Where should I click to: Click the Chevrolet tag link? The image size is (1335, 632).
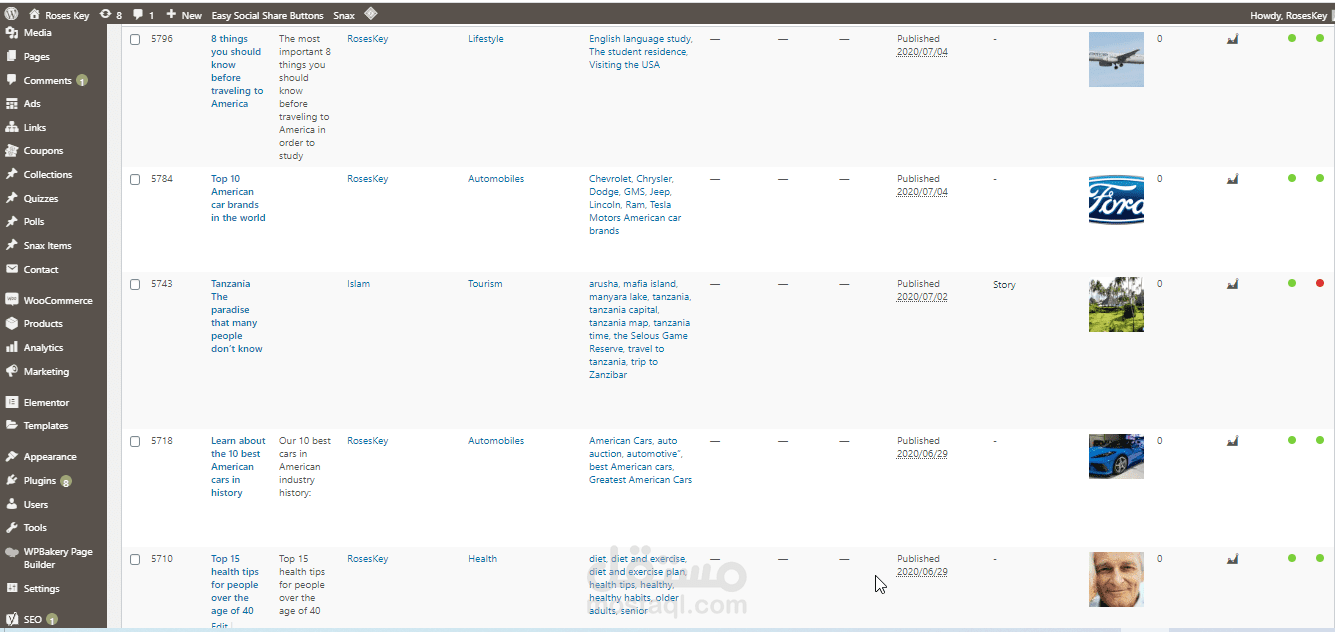(610, 179)
